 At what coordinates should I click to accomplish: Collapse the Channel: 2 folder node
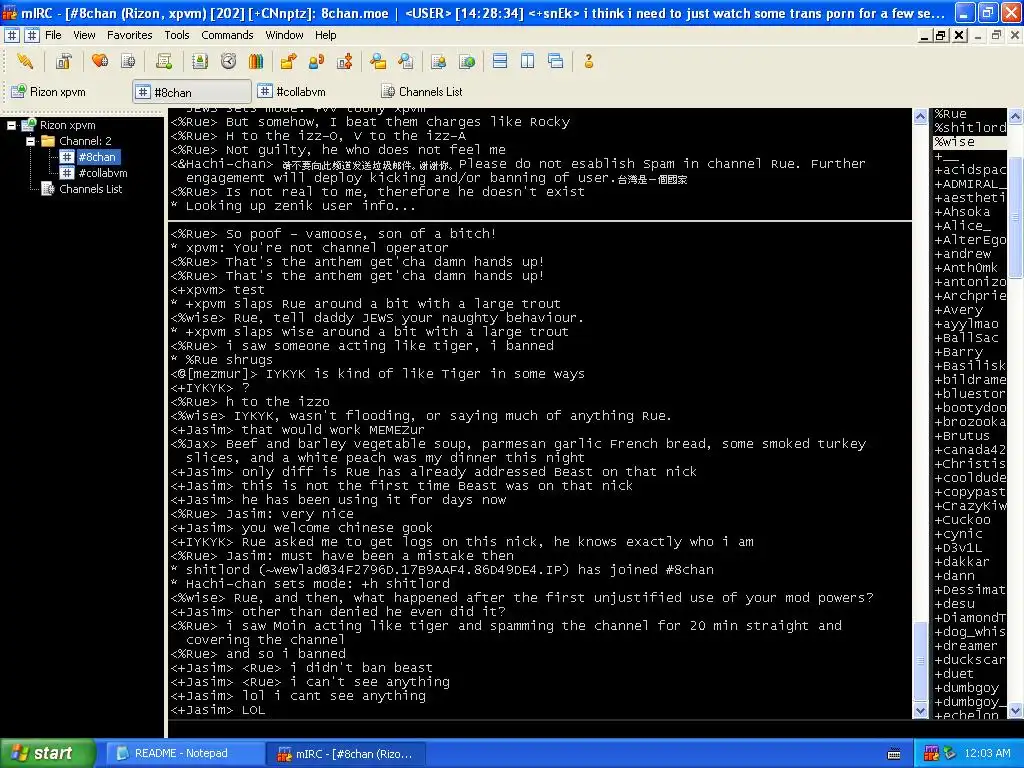point(30,141)
